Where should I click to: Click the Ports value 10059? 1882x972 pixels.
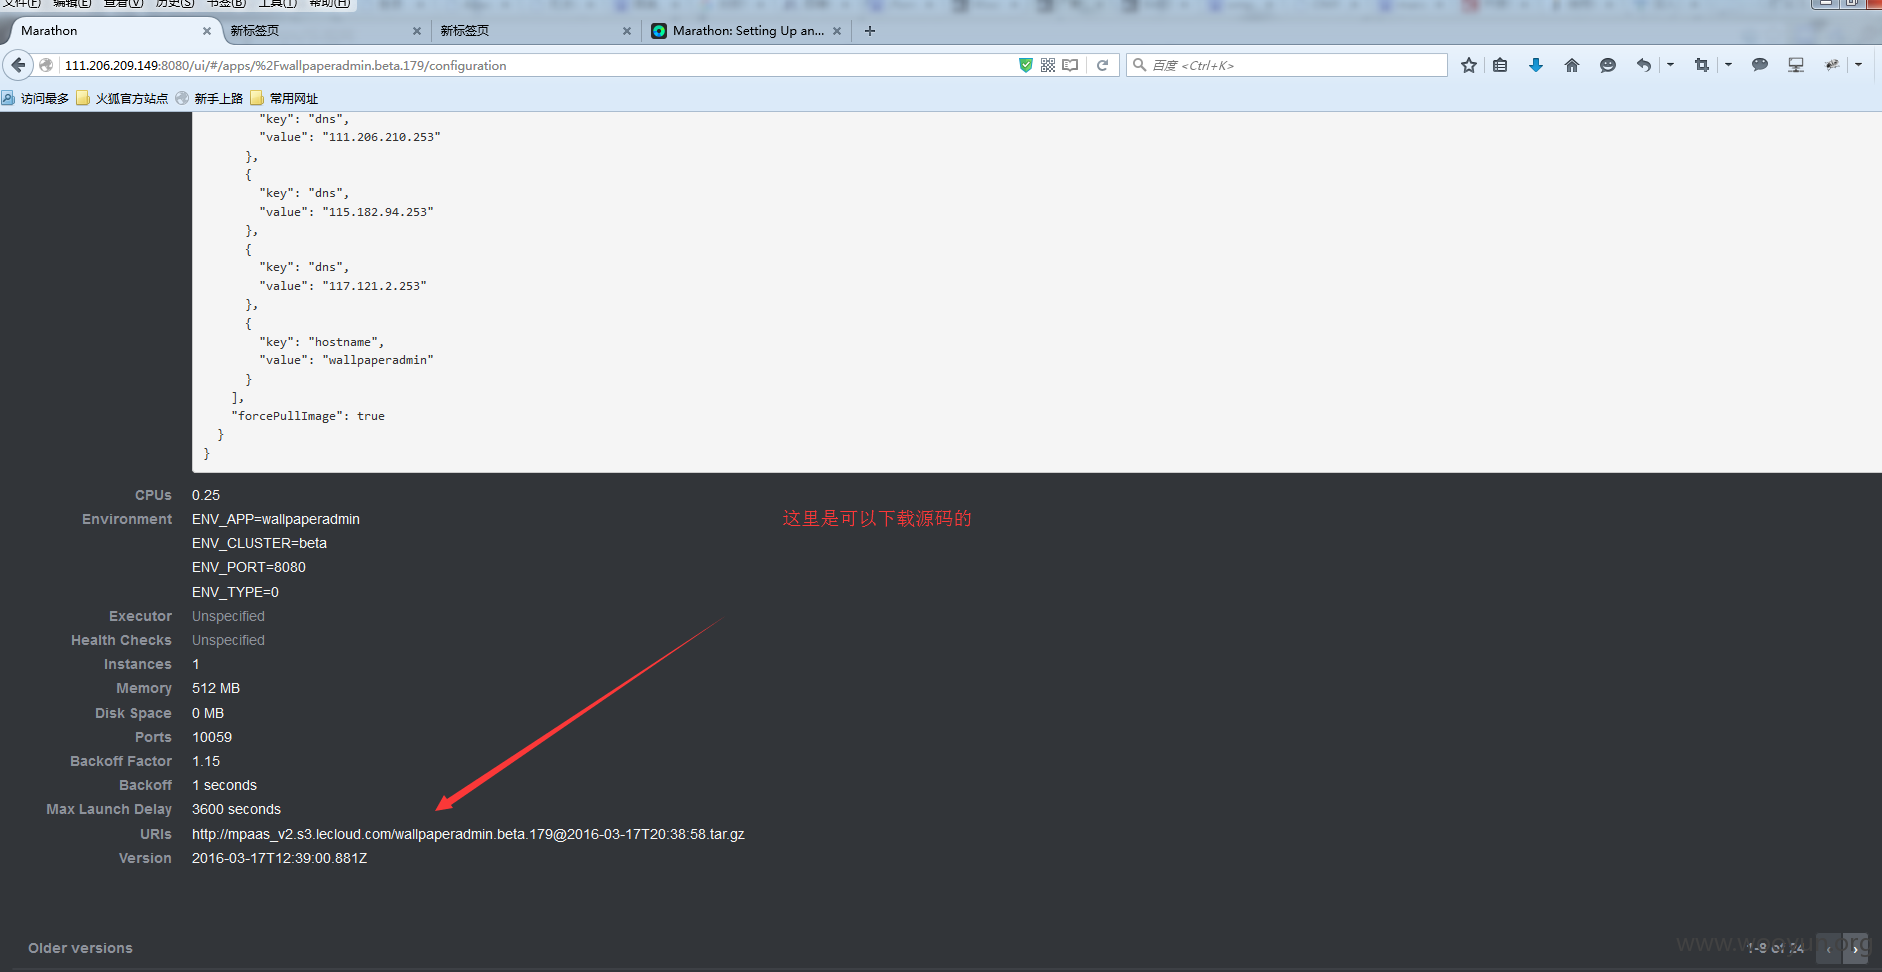(212, 737)
